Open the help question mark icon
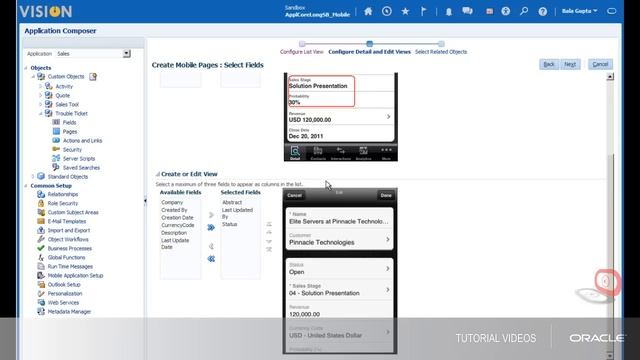Viewport: 640px width, 360px height. 542,11
